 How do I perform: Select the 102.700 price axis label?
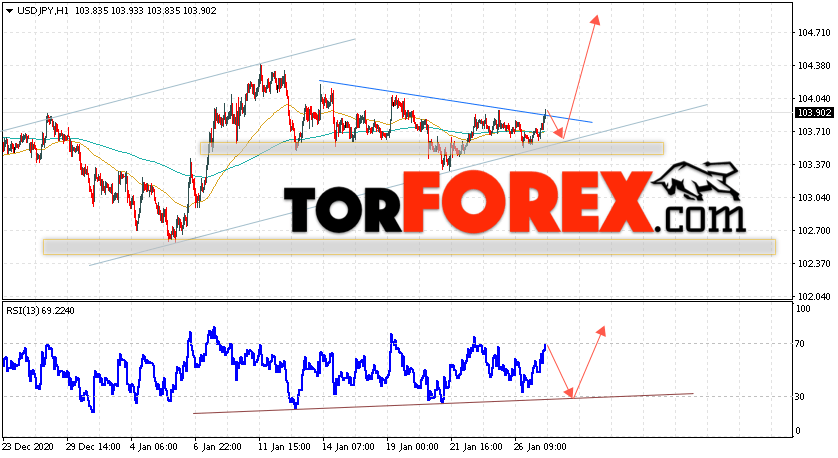pos(814,231)
